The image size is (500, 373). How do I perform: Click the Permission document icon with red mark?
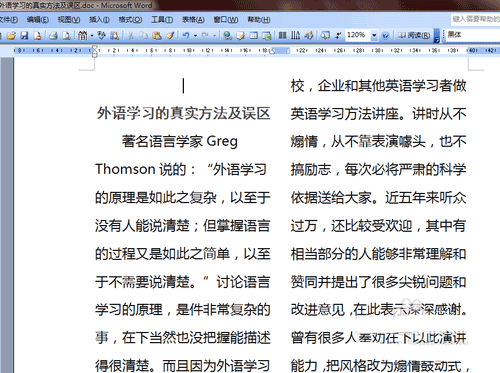tap(37, 35)
